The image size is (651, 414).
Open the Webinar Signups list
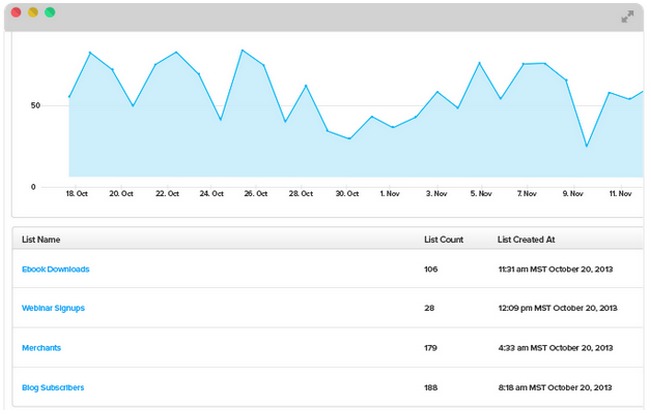[53, 308]
